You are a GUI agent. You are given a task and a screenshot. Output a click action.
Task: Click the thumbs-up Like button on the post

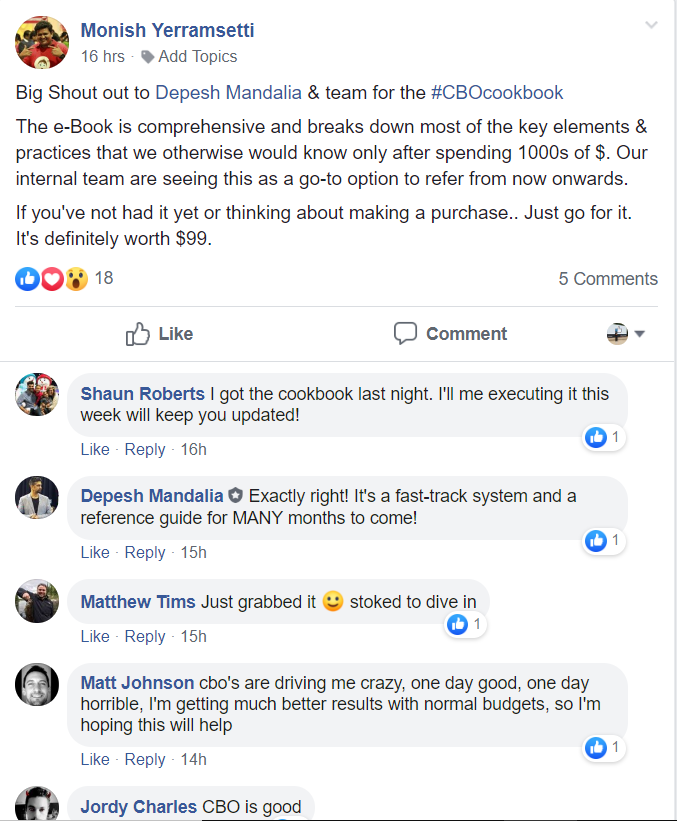click(x=159, y=334)
